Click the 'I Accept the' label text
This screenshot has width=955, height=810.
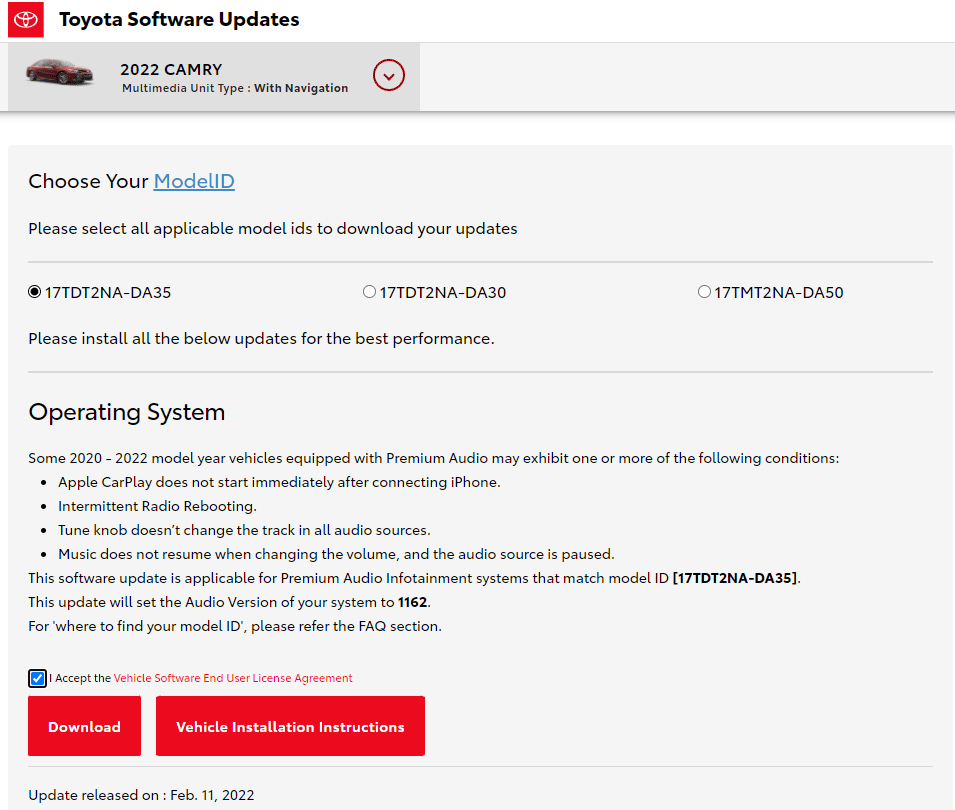tap(80, 678)
